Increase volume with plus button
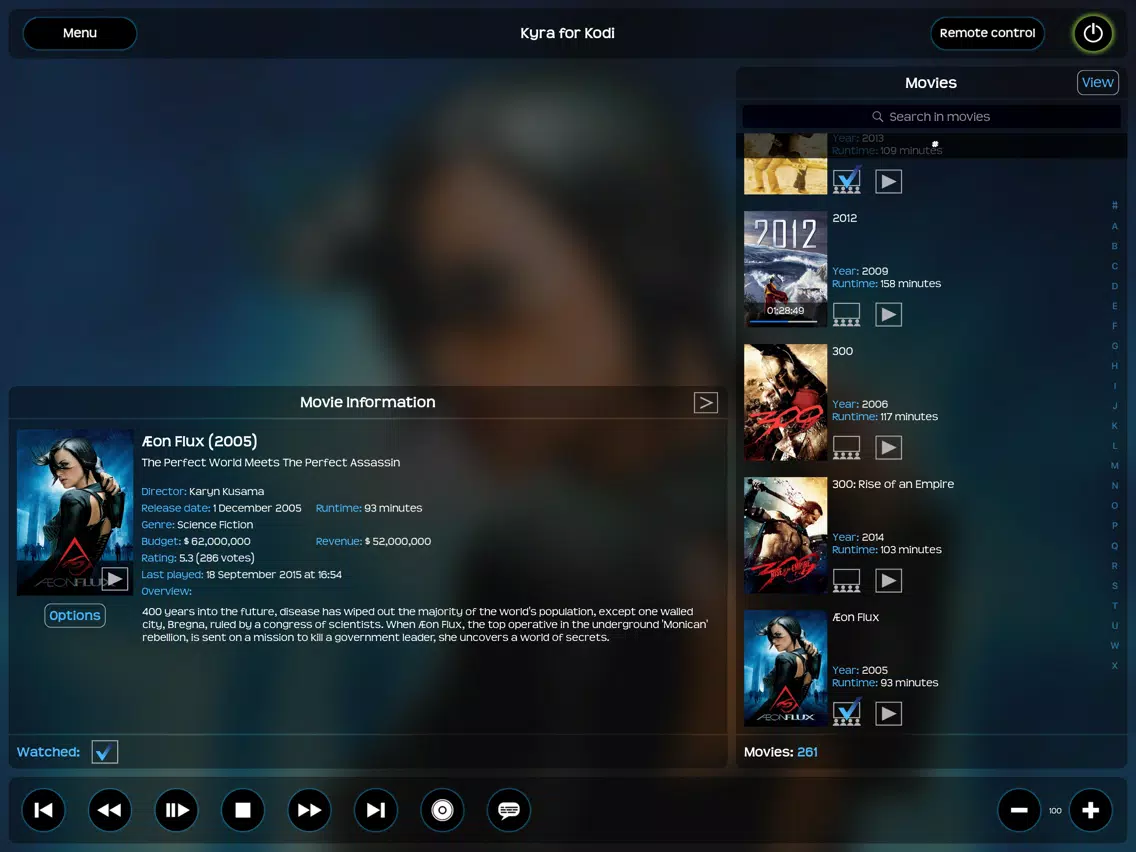The image size is (1136, 852). tap(1090, 810)
